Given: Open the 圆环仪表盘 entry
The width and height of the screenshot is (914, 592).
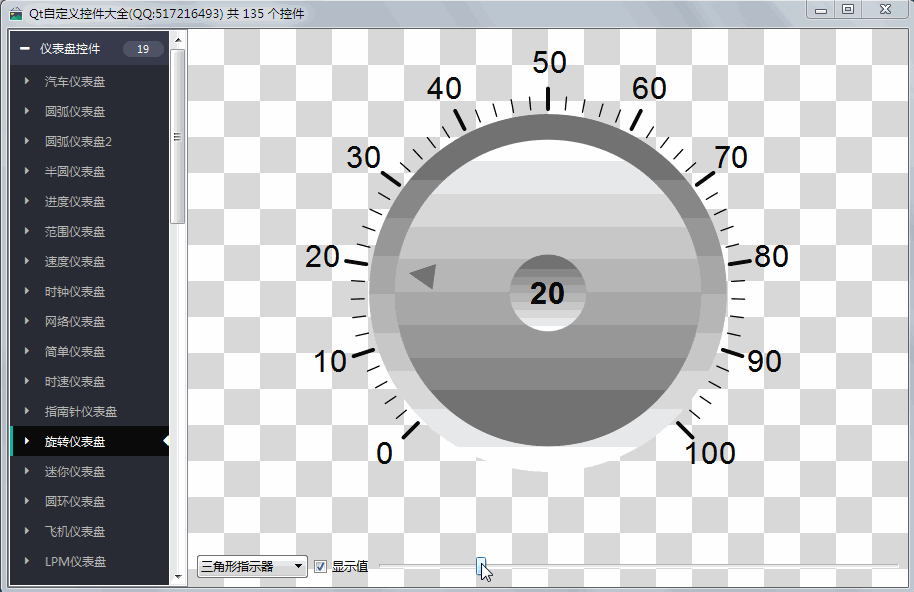Looking at the screenshot, I should pos(90,501).
